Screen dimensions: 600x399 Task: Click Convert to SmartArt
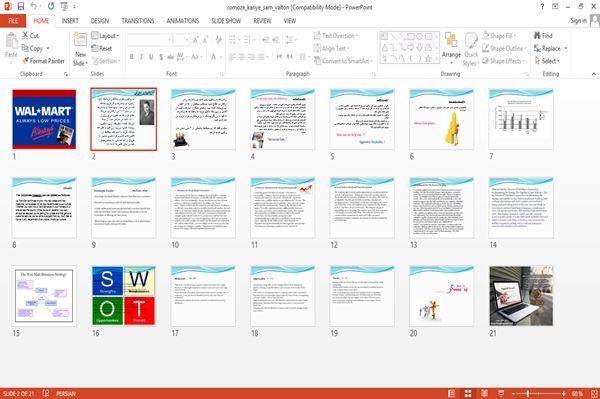point(343,61)
